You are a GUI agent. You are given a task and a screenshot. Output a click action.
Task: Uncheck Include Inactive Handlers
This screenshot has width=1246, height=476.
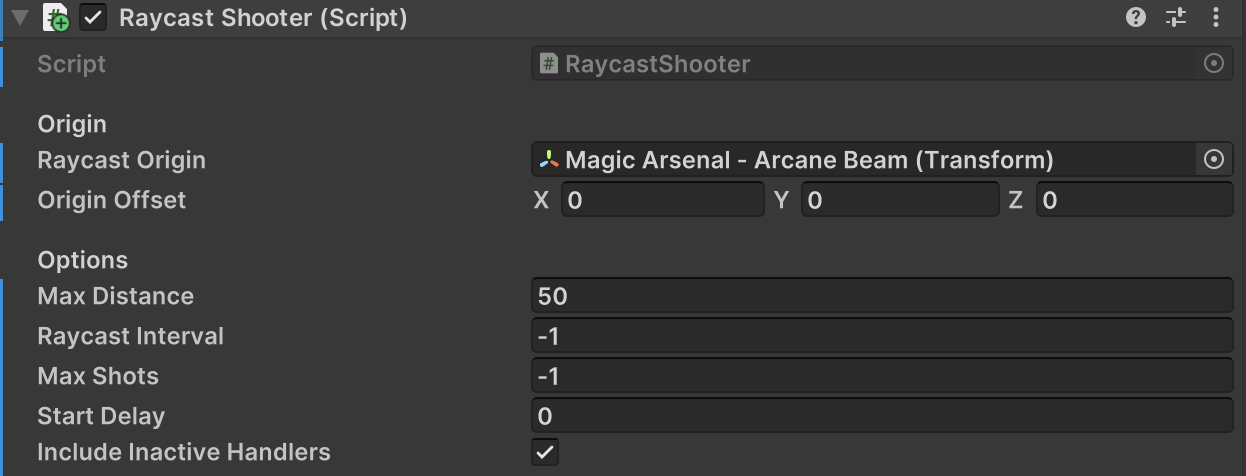click(545, 452)
